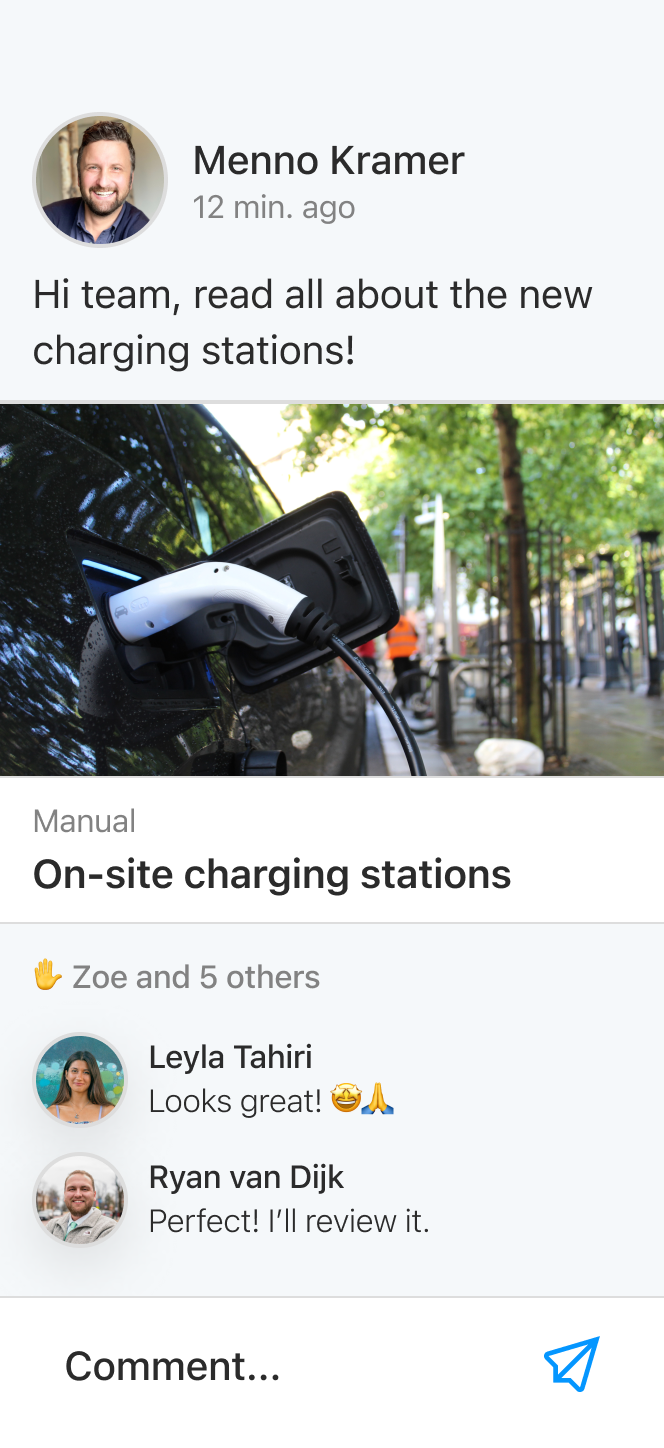Click the praying hands emoji in Leyla's comment

378,1101
